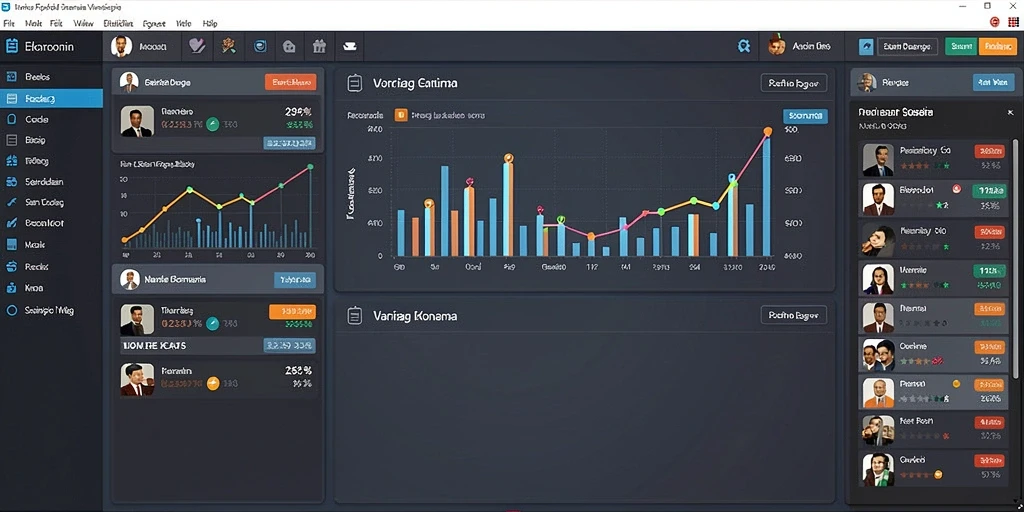This screenshot has width=1024, height=512.
Task: Click the blue arrow share icon
Action: pyautogui.click(x=866, y=46)
